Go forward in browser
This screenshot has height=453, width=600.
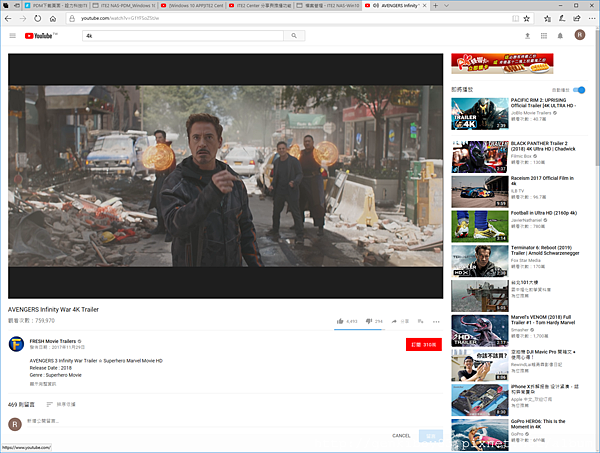pyautogui.click(x=23, y=18)
